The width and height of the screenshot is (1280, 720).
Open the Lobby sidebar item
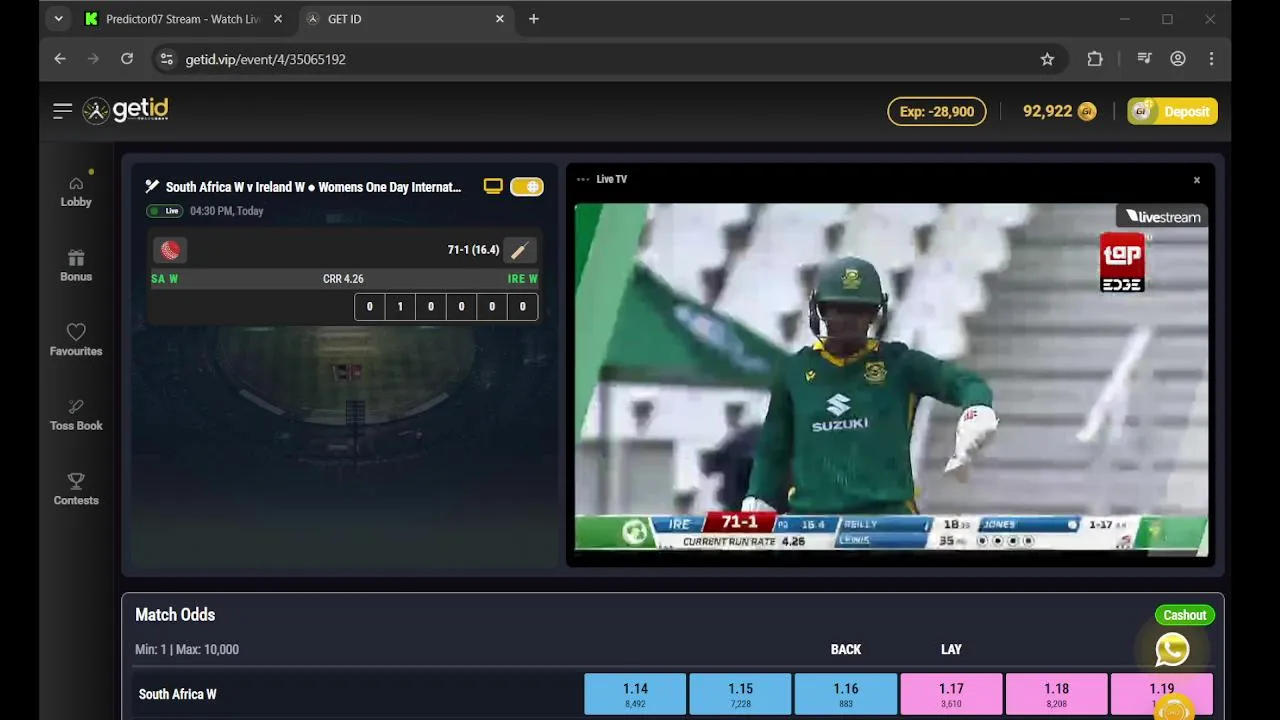[x=76, y=191]
